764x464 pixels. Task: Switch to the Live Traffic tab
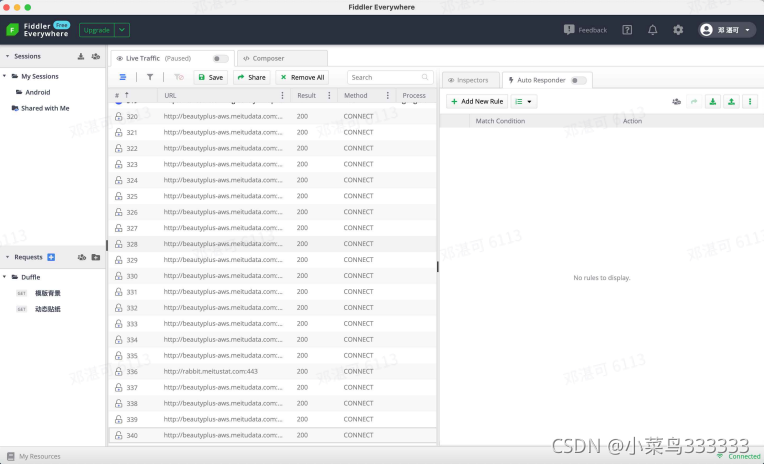(x=172, y=58)
